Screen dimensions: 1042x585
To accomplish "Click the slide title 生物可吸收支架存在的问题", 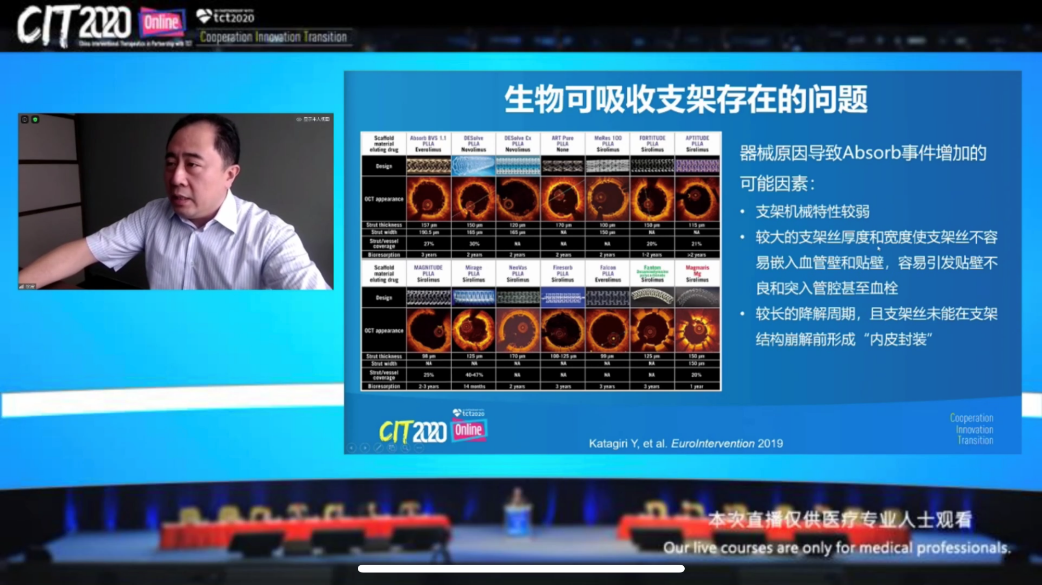I will point(685,99).
